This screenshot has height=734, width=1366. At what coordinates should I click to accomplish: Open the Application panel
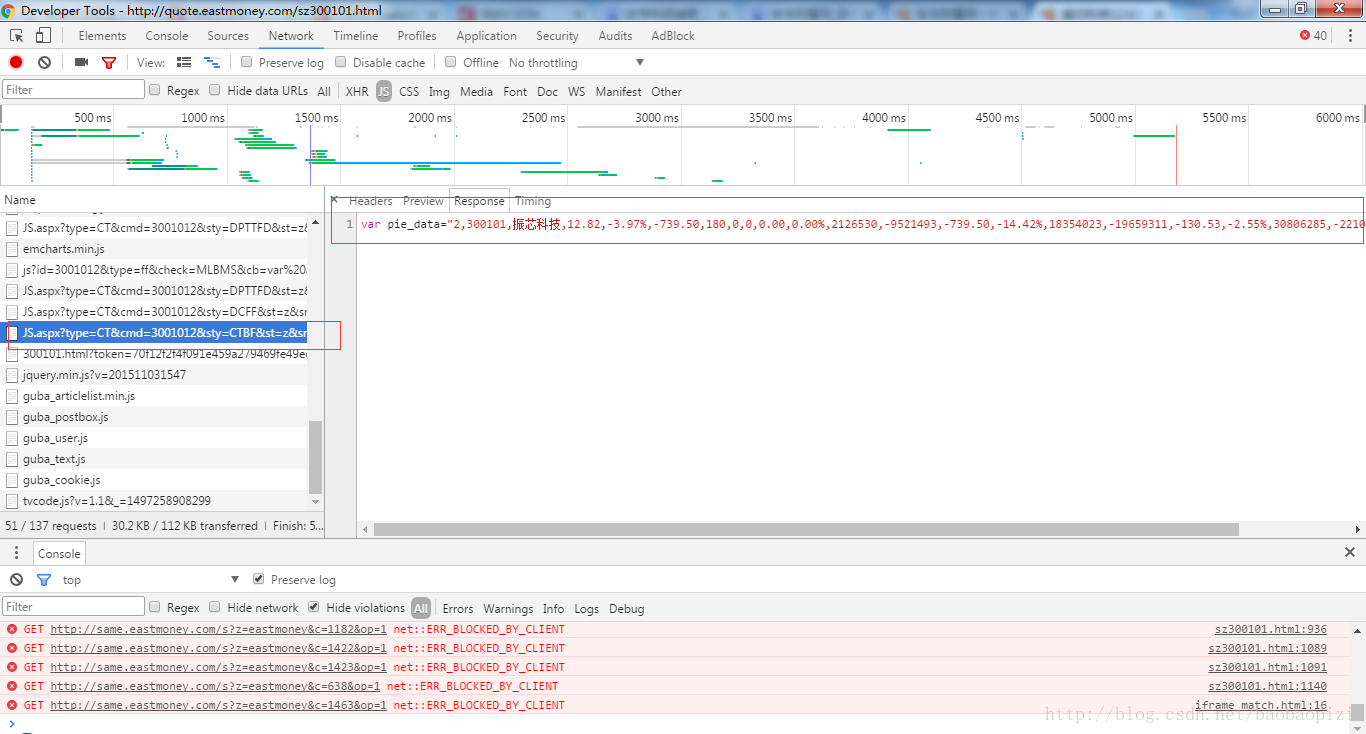tap(486, 35)
